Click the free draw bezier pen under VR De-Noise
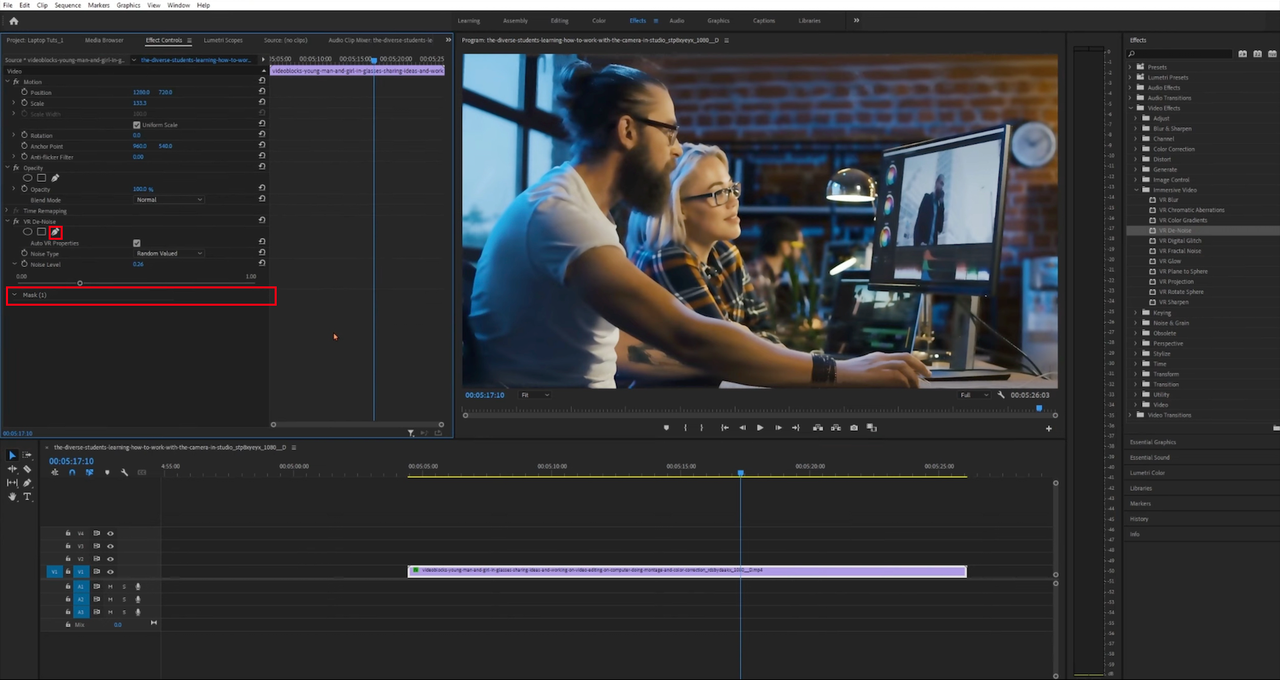1280x680 pixels. (56, 232)
